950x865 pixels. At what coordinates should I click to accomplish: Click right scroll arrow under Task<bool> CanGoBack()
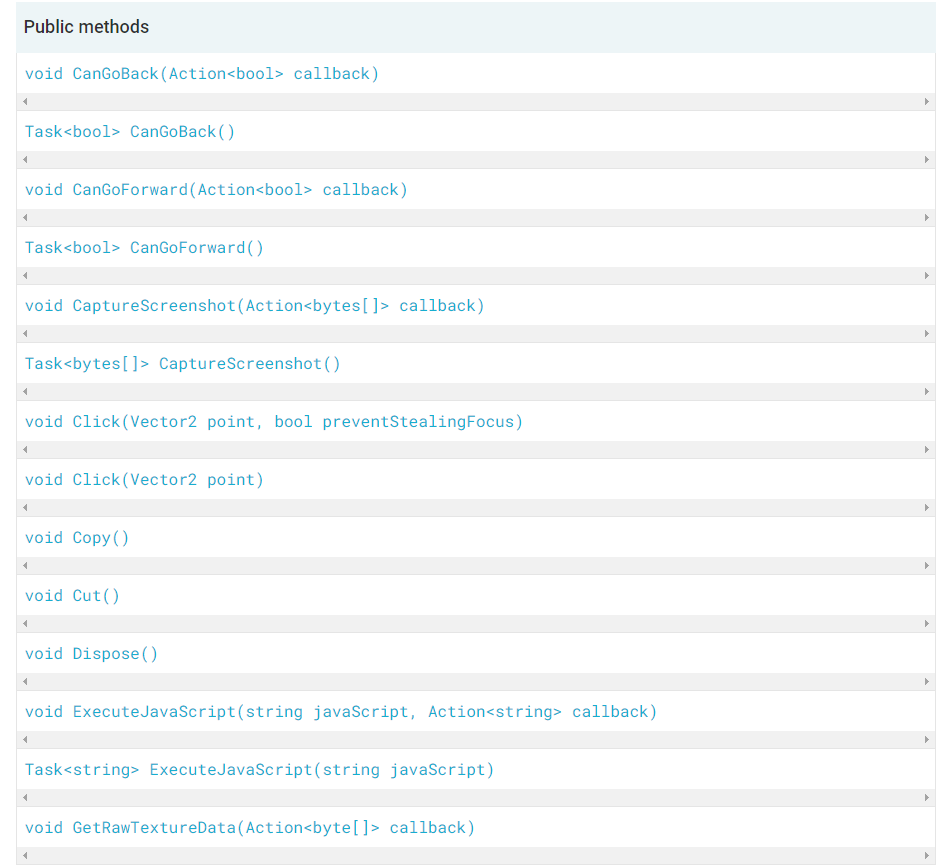click(926, 160)
